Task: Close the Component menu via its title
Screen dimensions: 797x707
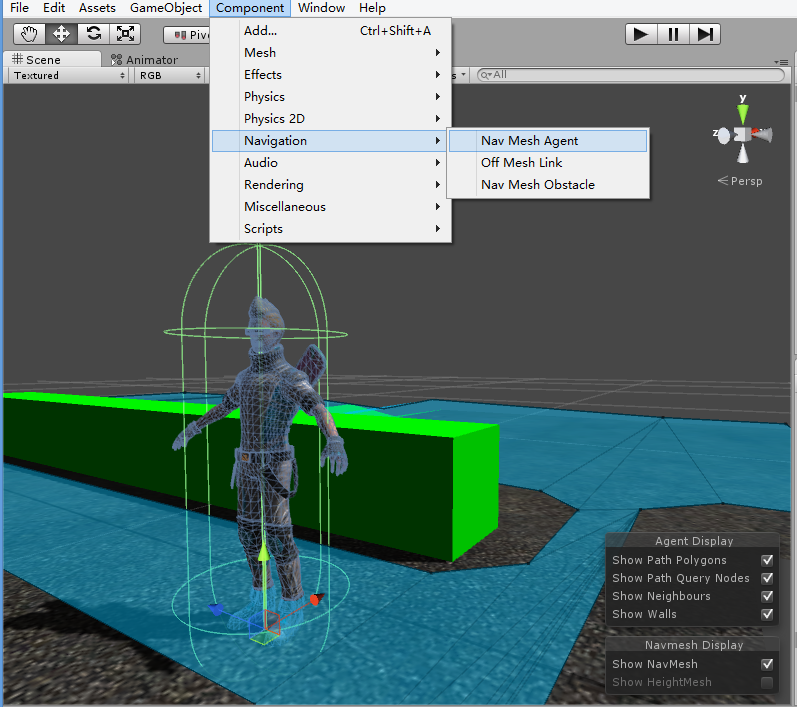Action: [250, 8]
